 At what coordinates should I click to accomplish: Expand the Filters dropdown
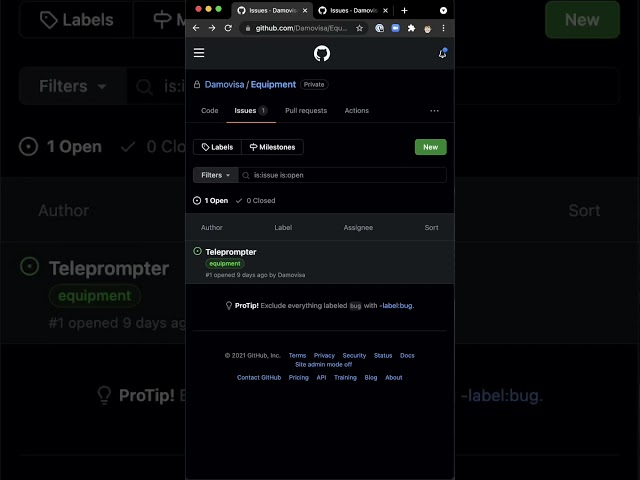click(216, 175)
